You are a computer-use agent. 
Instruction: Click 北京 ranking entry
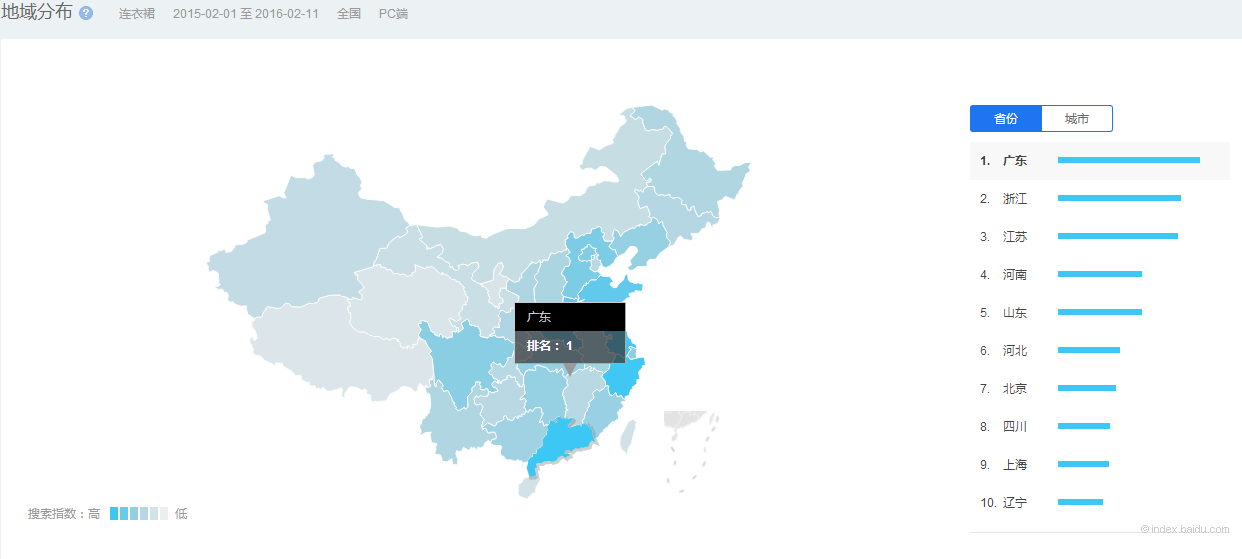pos(1014,389)
